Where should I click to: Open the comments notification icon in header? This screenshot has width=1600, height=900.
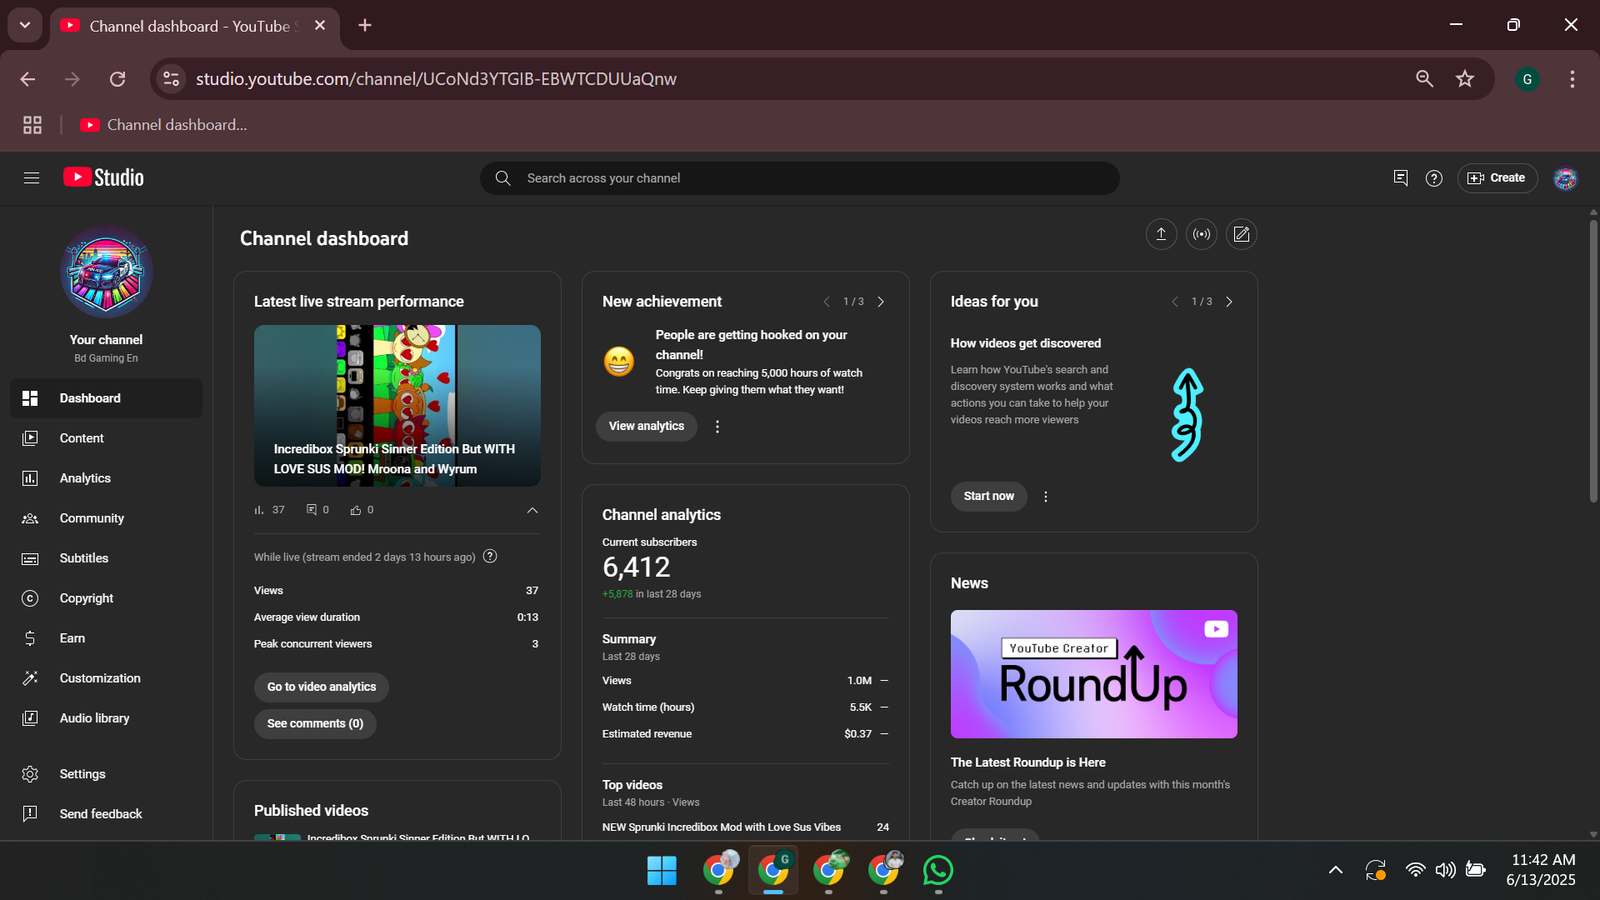point(1400,178)
